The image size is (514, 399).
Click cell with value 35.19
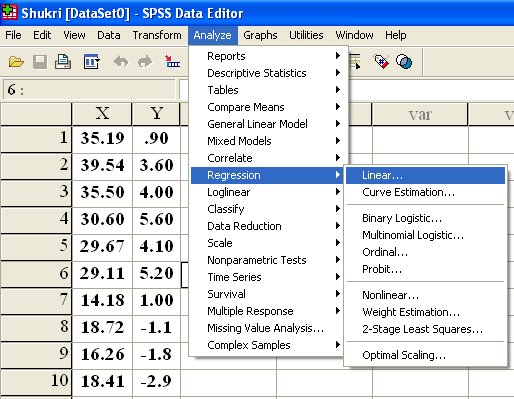point(102,139)
